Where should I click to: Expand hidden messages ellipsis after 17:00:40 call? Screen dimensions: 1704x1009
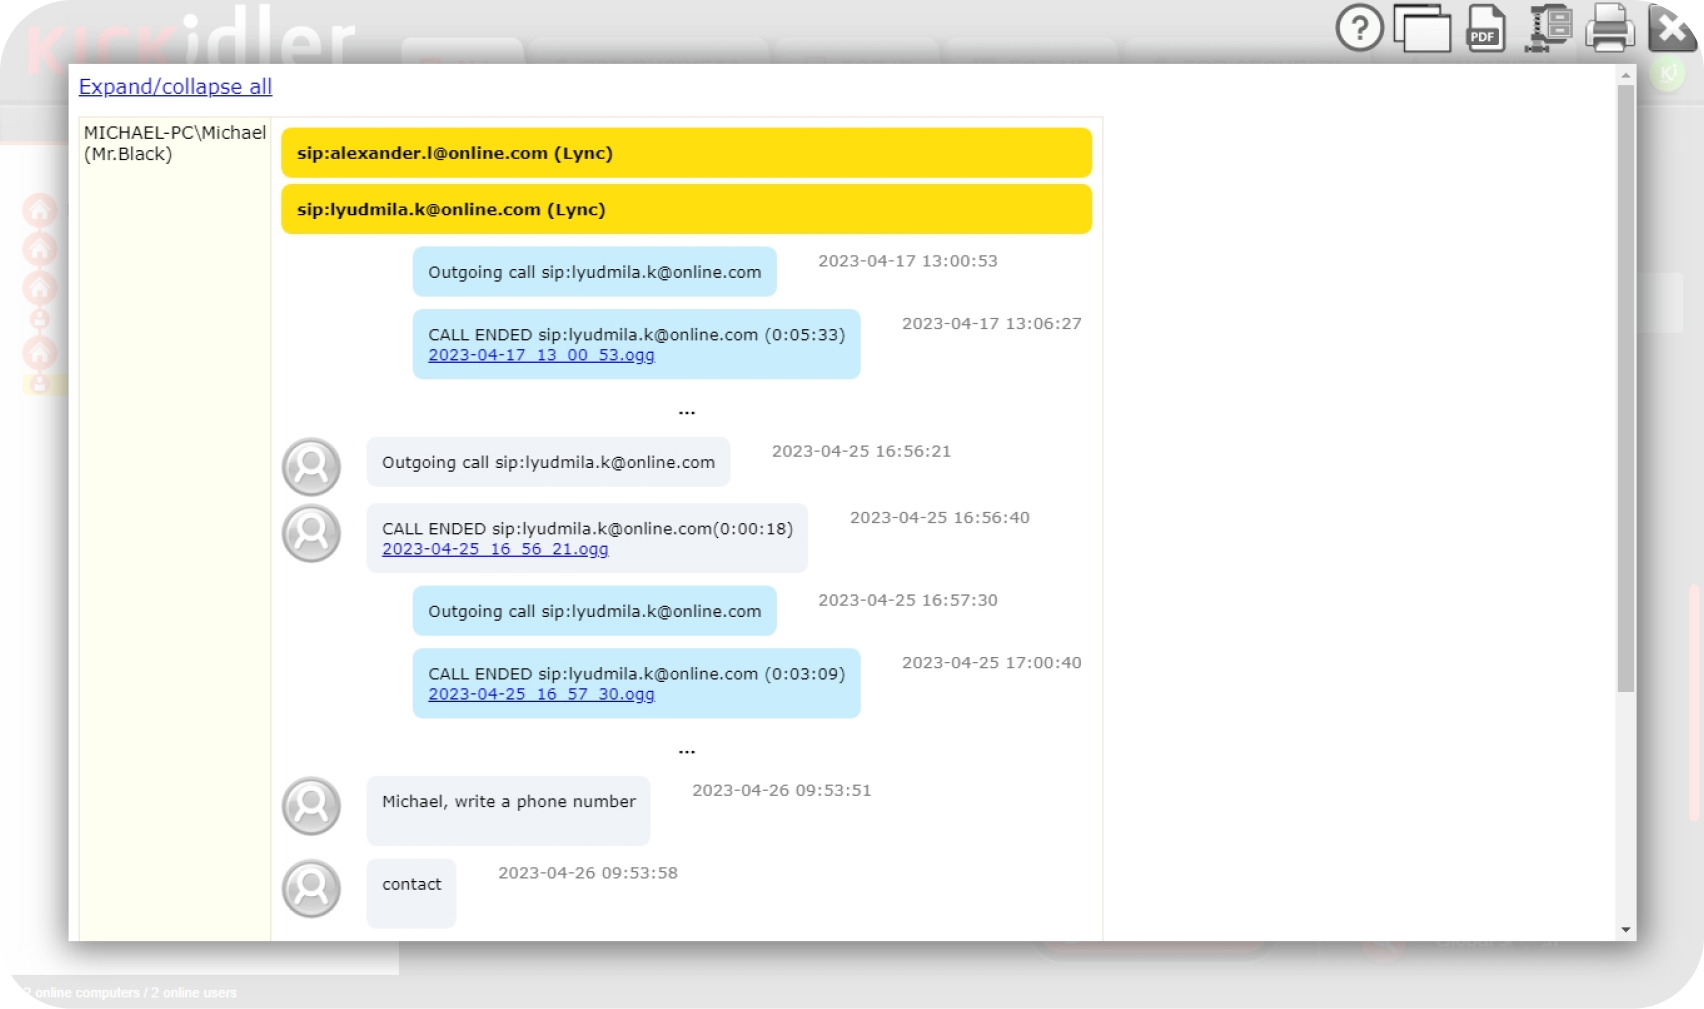(686, 750)
